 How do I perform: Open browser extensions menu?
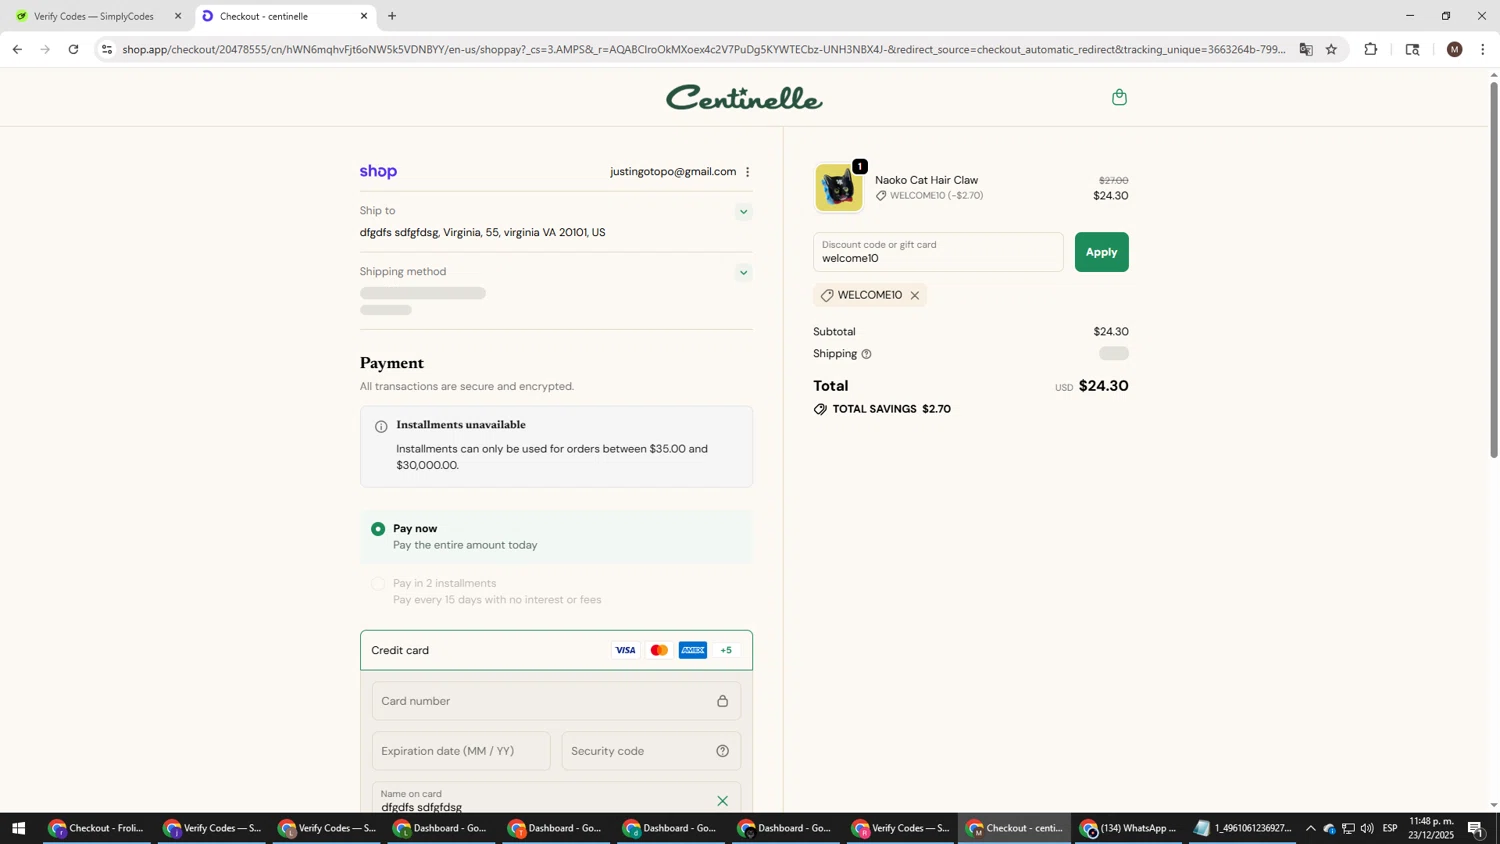[1370, 49]
